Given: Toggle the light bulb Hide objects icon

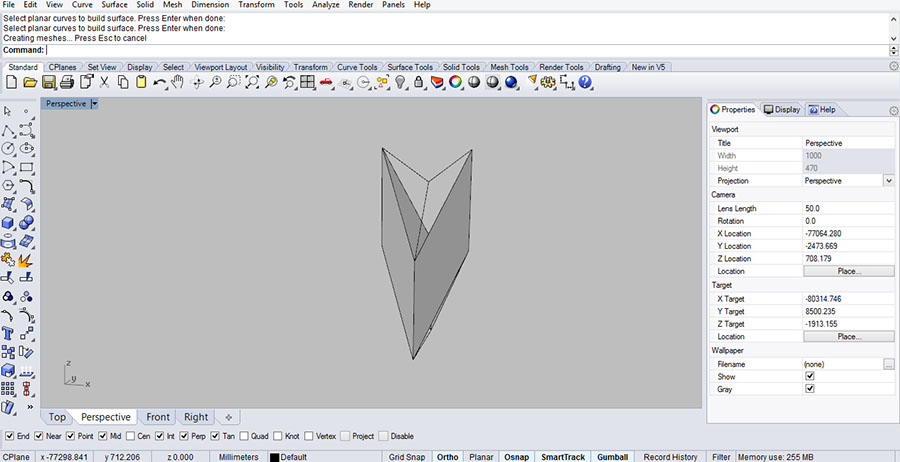Looking at the screenshot, I should point(401,82).
